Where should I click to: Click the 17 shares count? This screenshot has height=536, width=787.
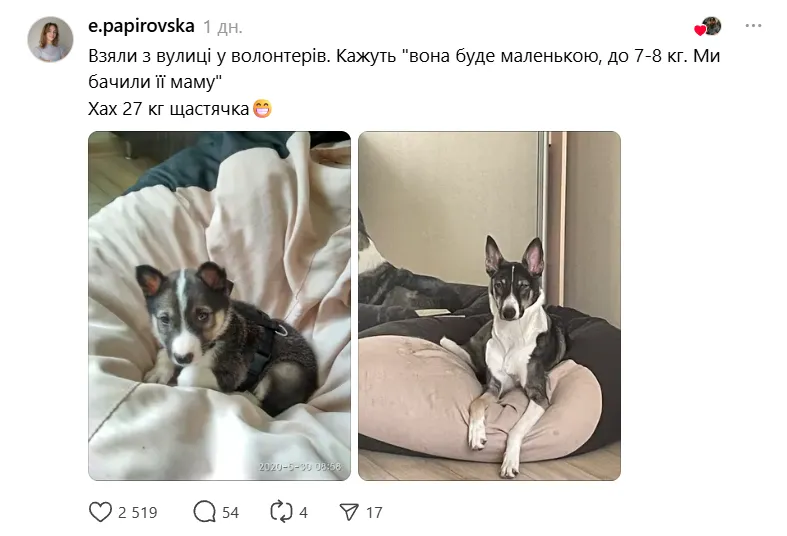pos(374,512)
